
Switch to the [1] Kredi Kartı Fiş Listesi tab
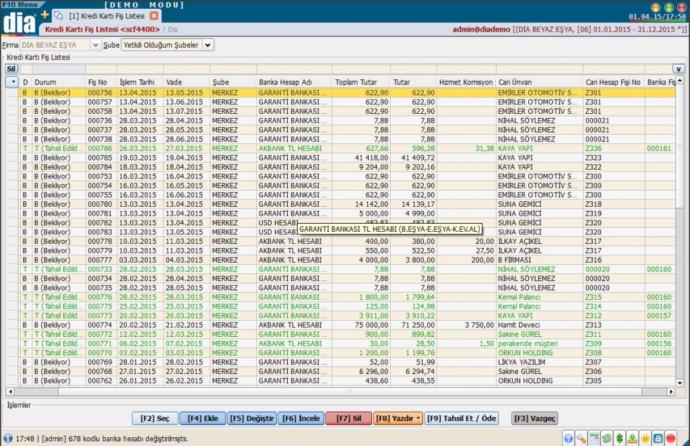[x=106, y=16]
